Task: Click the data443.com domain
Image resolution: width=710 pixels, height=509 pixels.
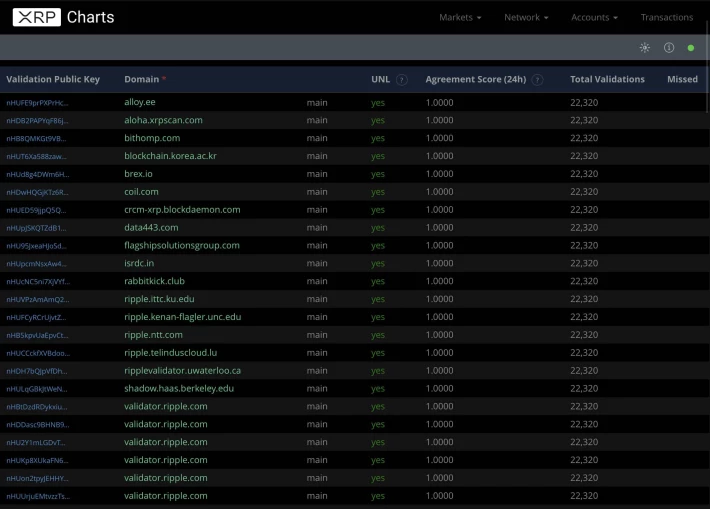Action: tap(151, 227)
